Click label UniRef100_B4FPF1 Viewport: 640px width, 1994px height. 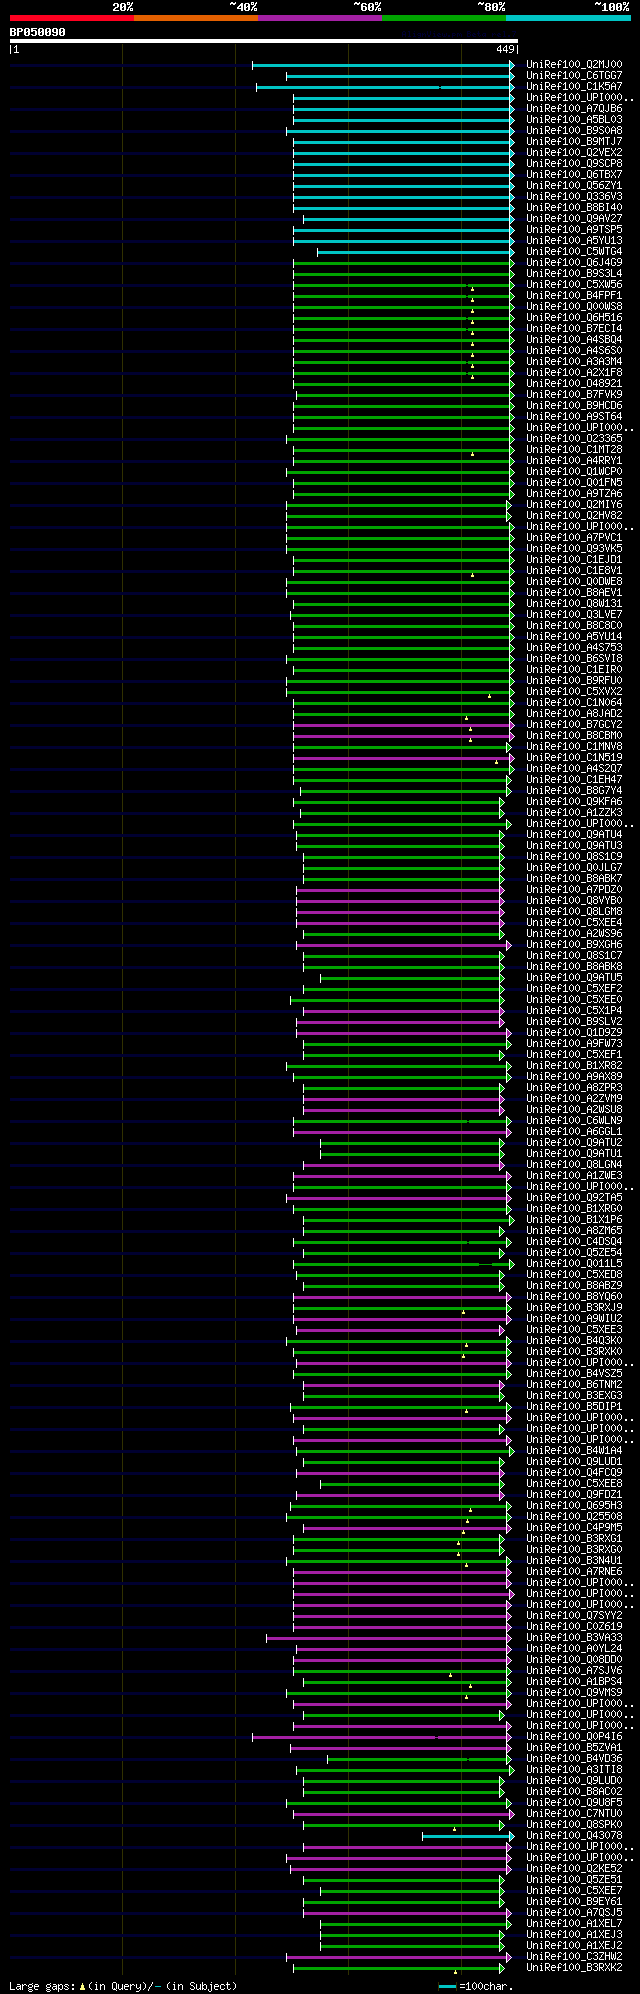(574, 295)
